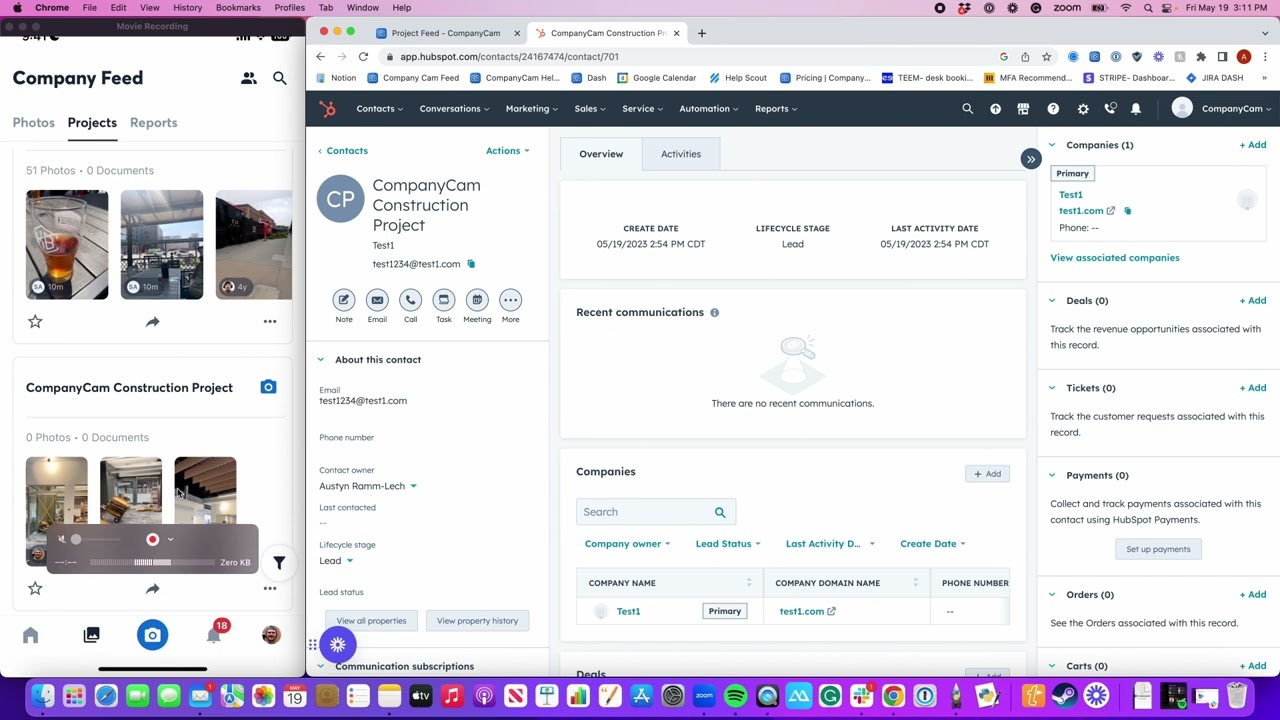
Task: Open HubSpot settings gear icon
Action: tap(1082, 109)
